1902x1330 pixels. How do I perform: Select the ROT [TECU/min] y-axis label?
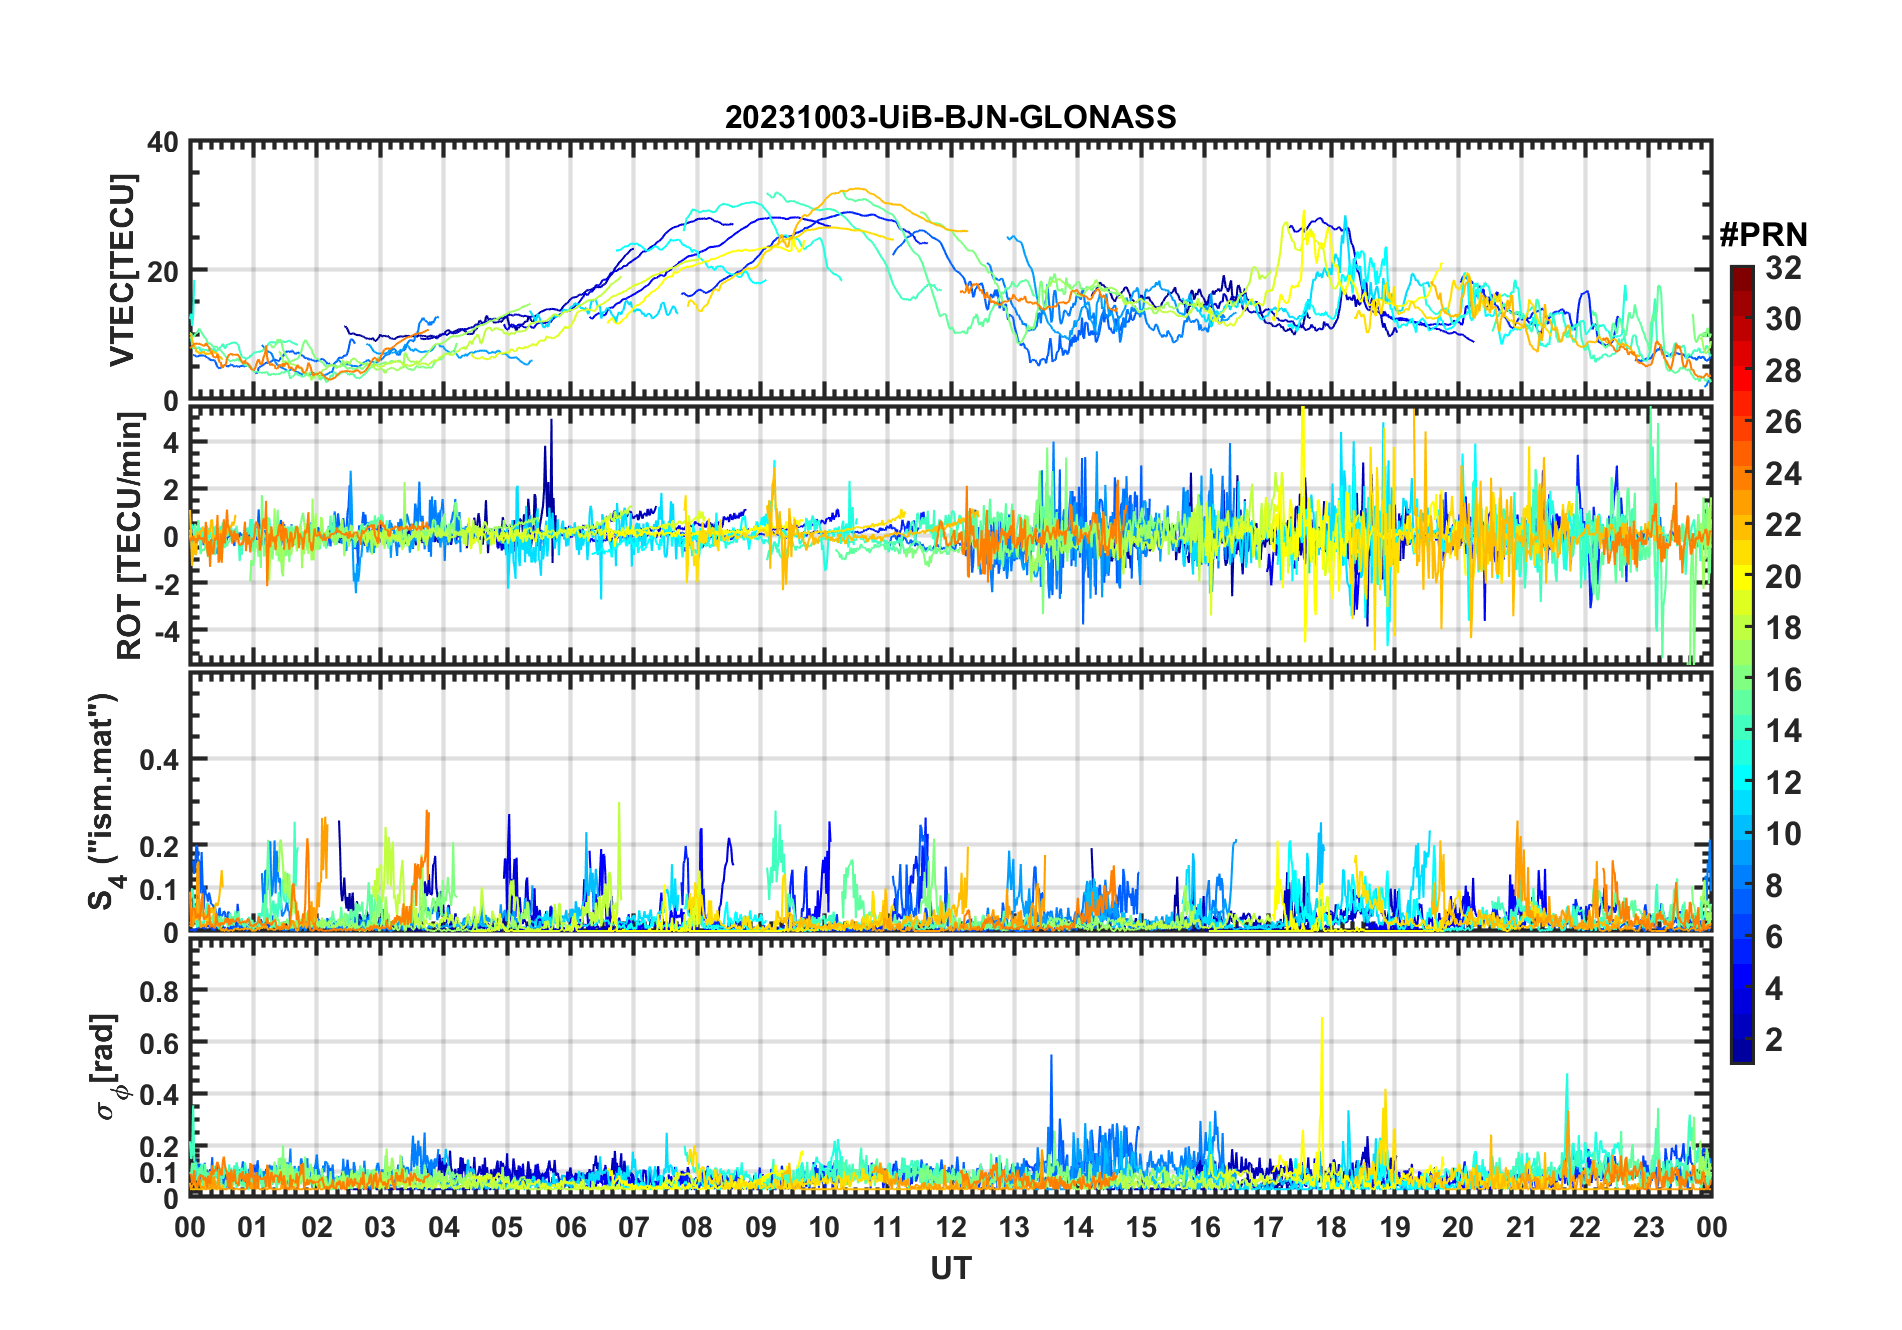pos(129,536)
